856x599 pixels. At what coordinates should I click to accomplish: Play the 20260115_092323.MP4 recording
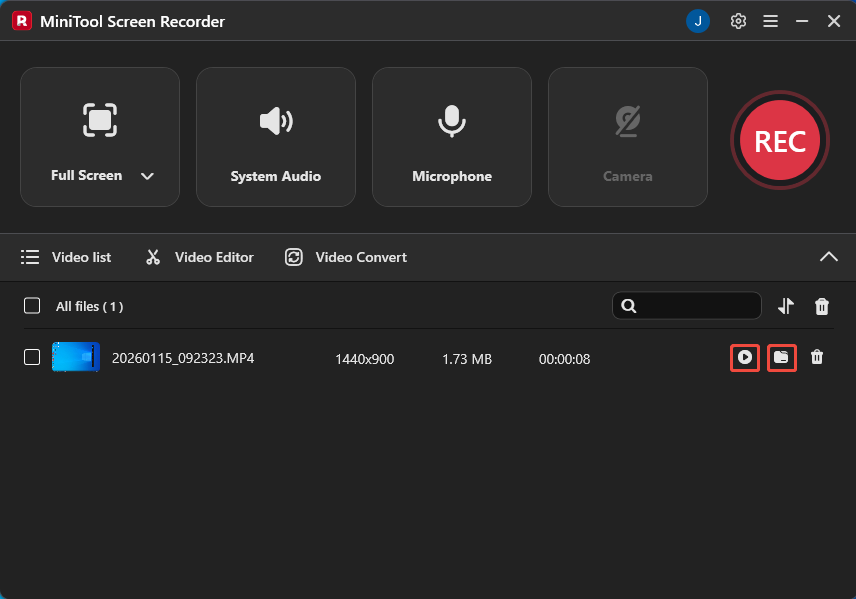(745, 357)
